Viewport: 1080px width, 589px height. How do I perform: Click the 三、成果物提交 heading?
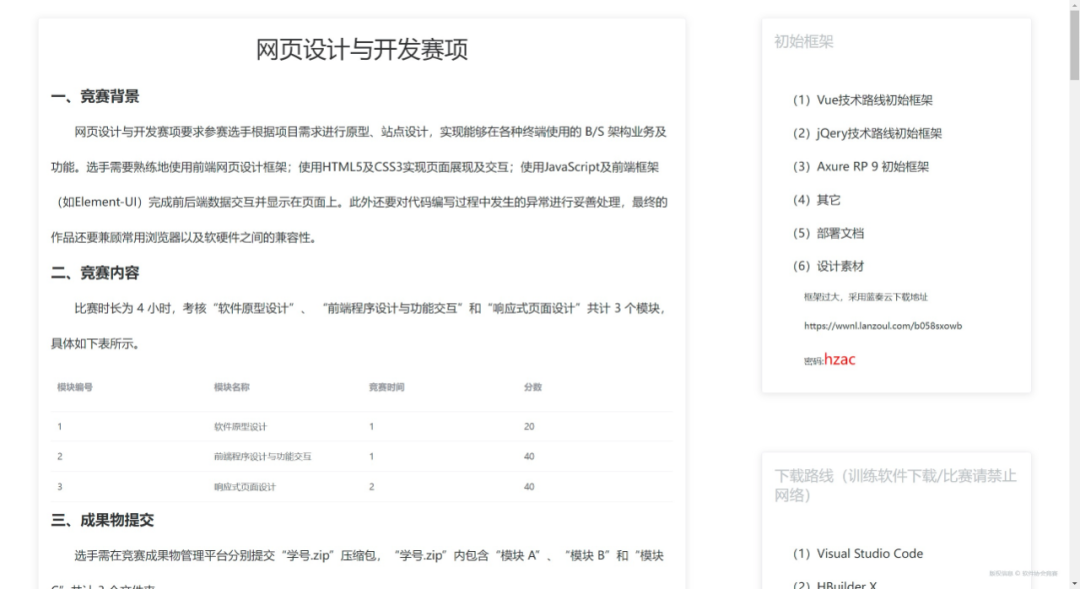click(x=105, y=520)
